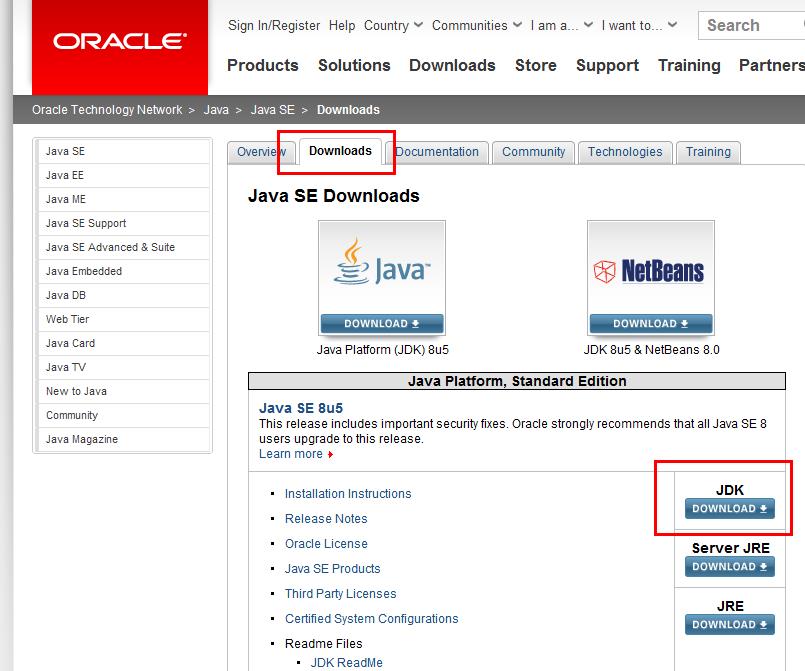The width and height of the screenshot is (805, 671).
Task: Click in the Search field
Action: tap(751, 25)
